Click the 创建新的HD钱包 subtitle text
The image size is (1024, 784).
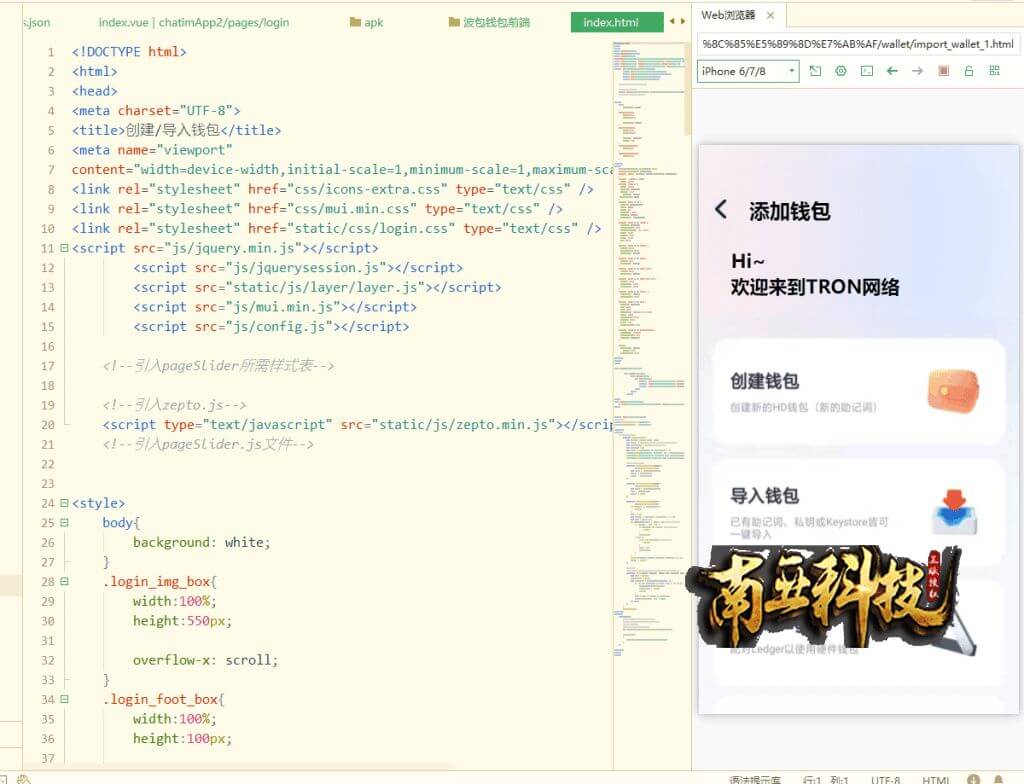point(803,407)
